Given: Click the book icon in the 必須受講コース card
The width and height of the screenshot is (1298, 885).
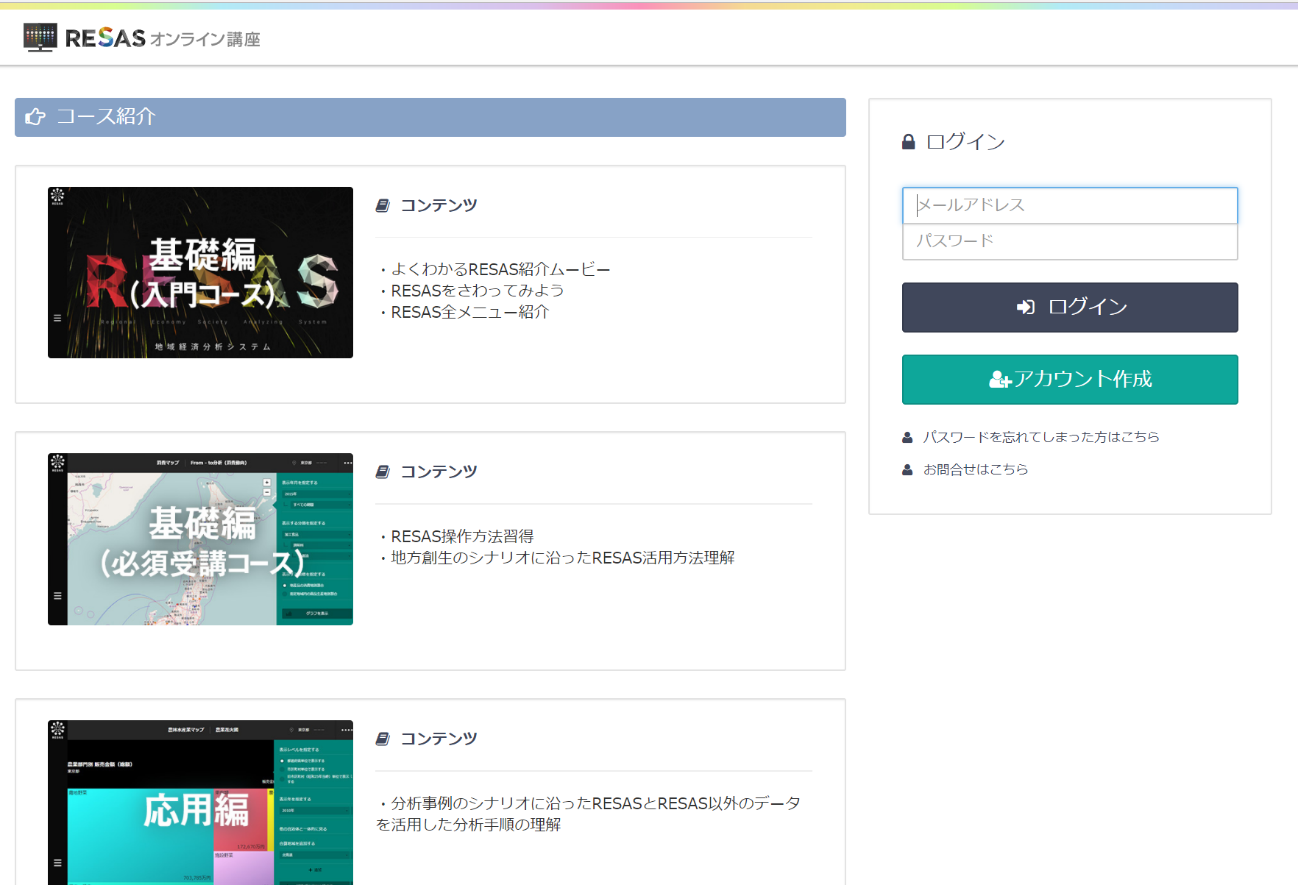Looking at the screenshot, I should [382, 472].
